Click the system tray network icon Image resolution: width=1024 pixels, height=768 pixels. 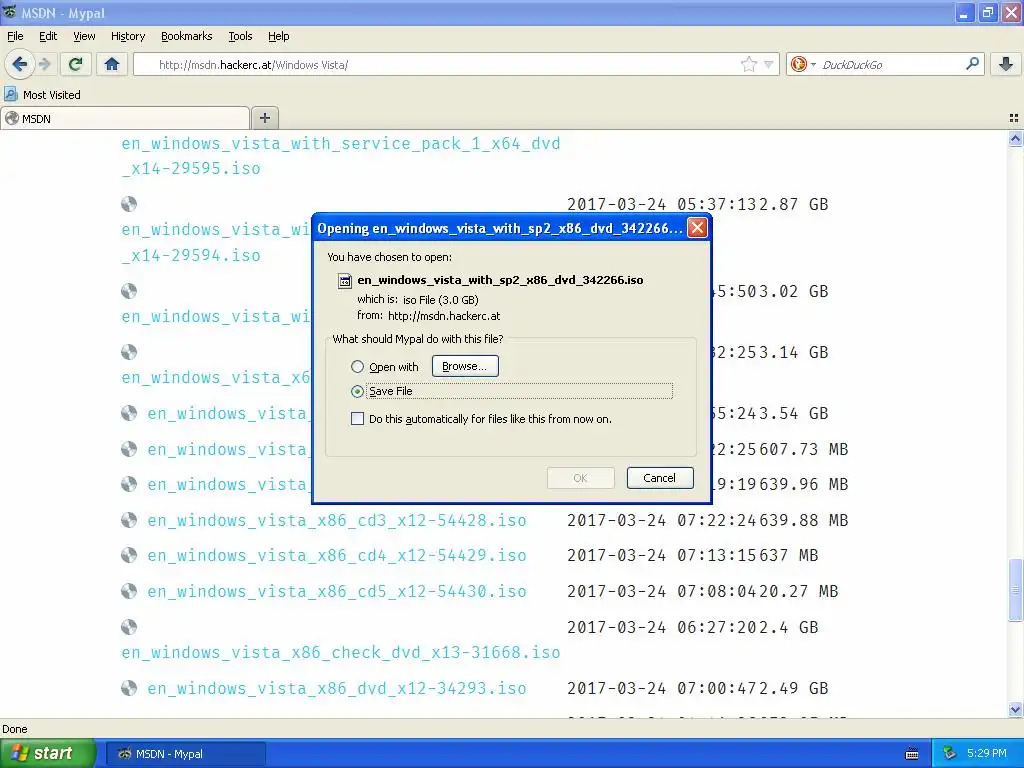[950, 754]
